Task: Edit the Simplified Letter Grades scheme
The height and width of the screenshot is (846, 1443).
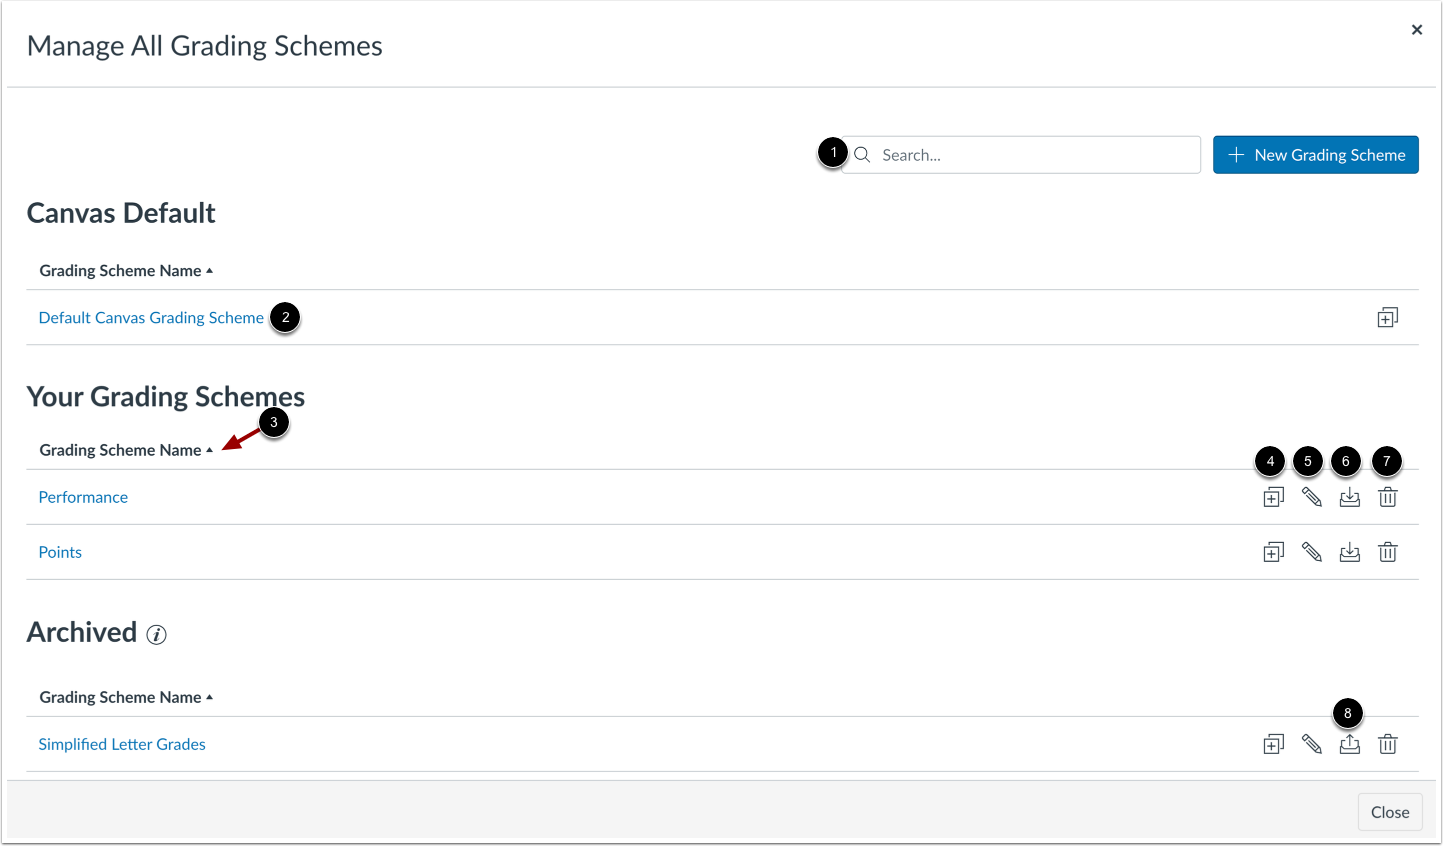Action: (x=1311, y=744)
